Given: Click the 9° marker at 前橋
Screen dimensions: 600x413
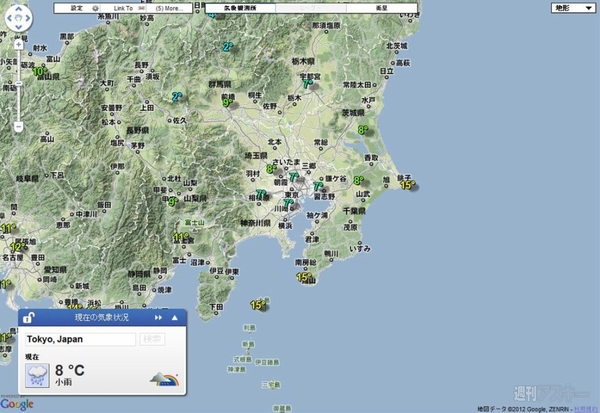Looking at the screenshot, I should pos(228,103).
